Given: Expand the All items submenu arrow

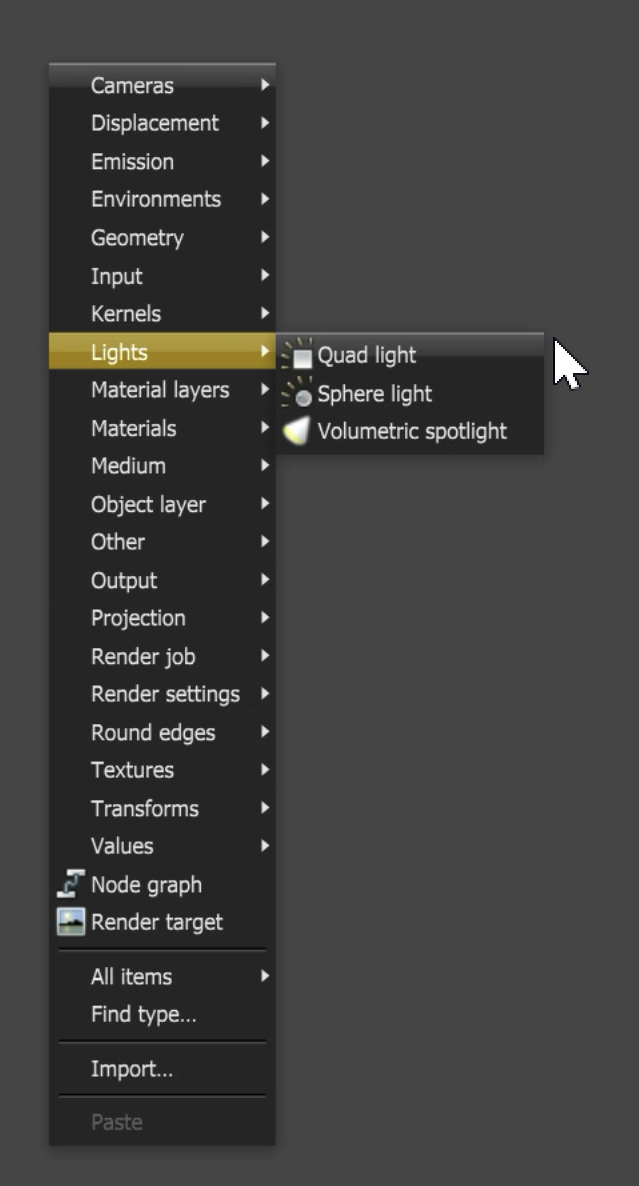Looking at the screenshot, I should (x=265, y=976).
